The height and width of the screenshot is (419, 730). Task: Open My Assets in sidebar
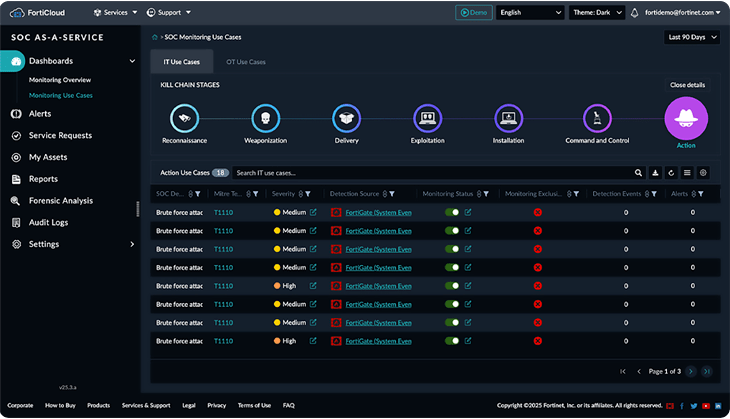coord(48,157)
